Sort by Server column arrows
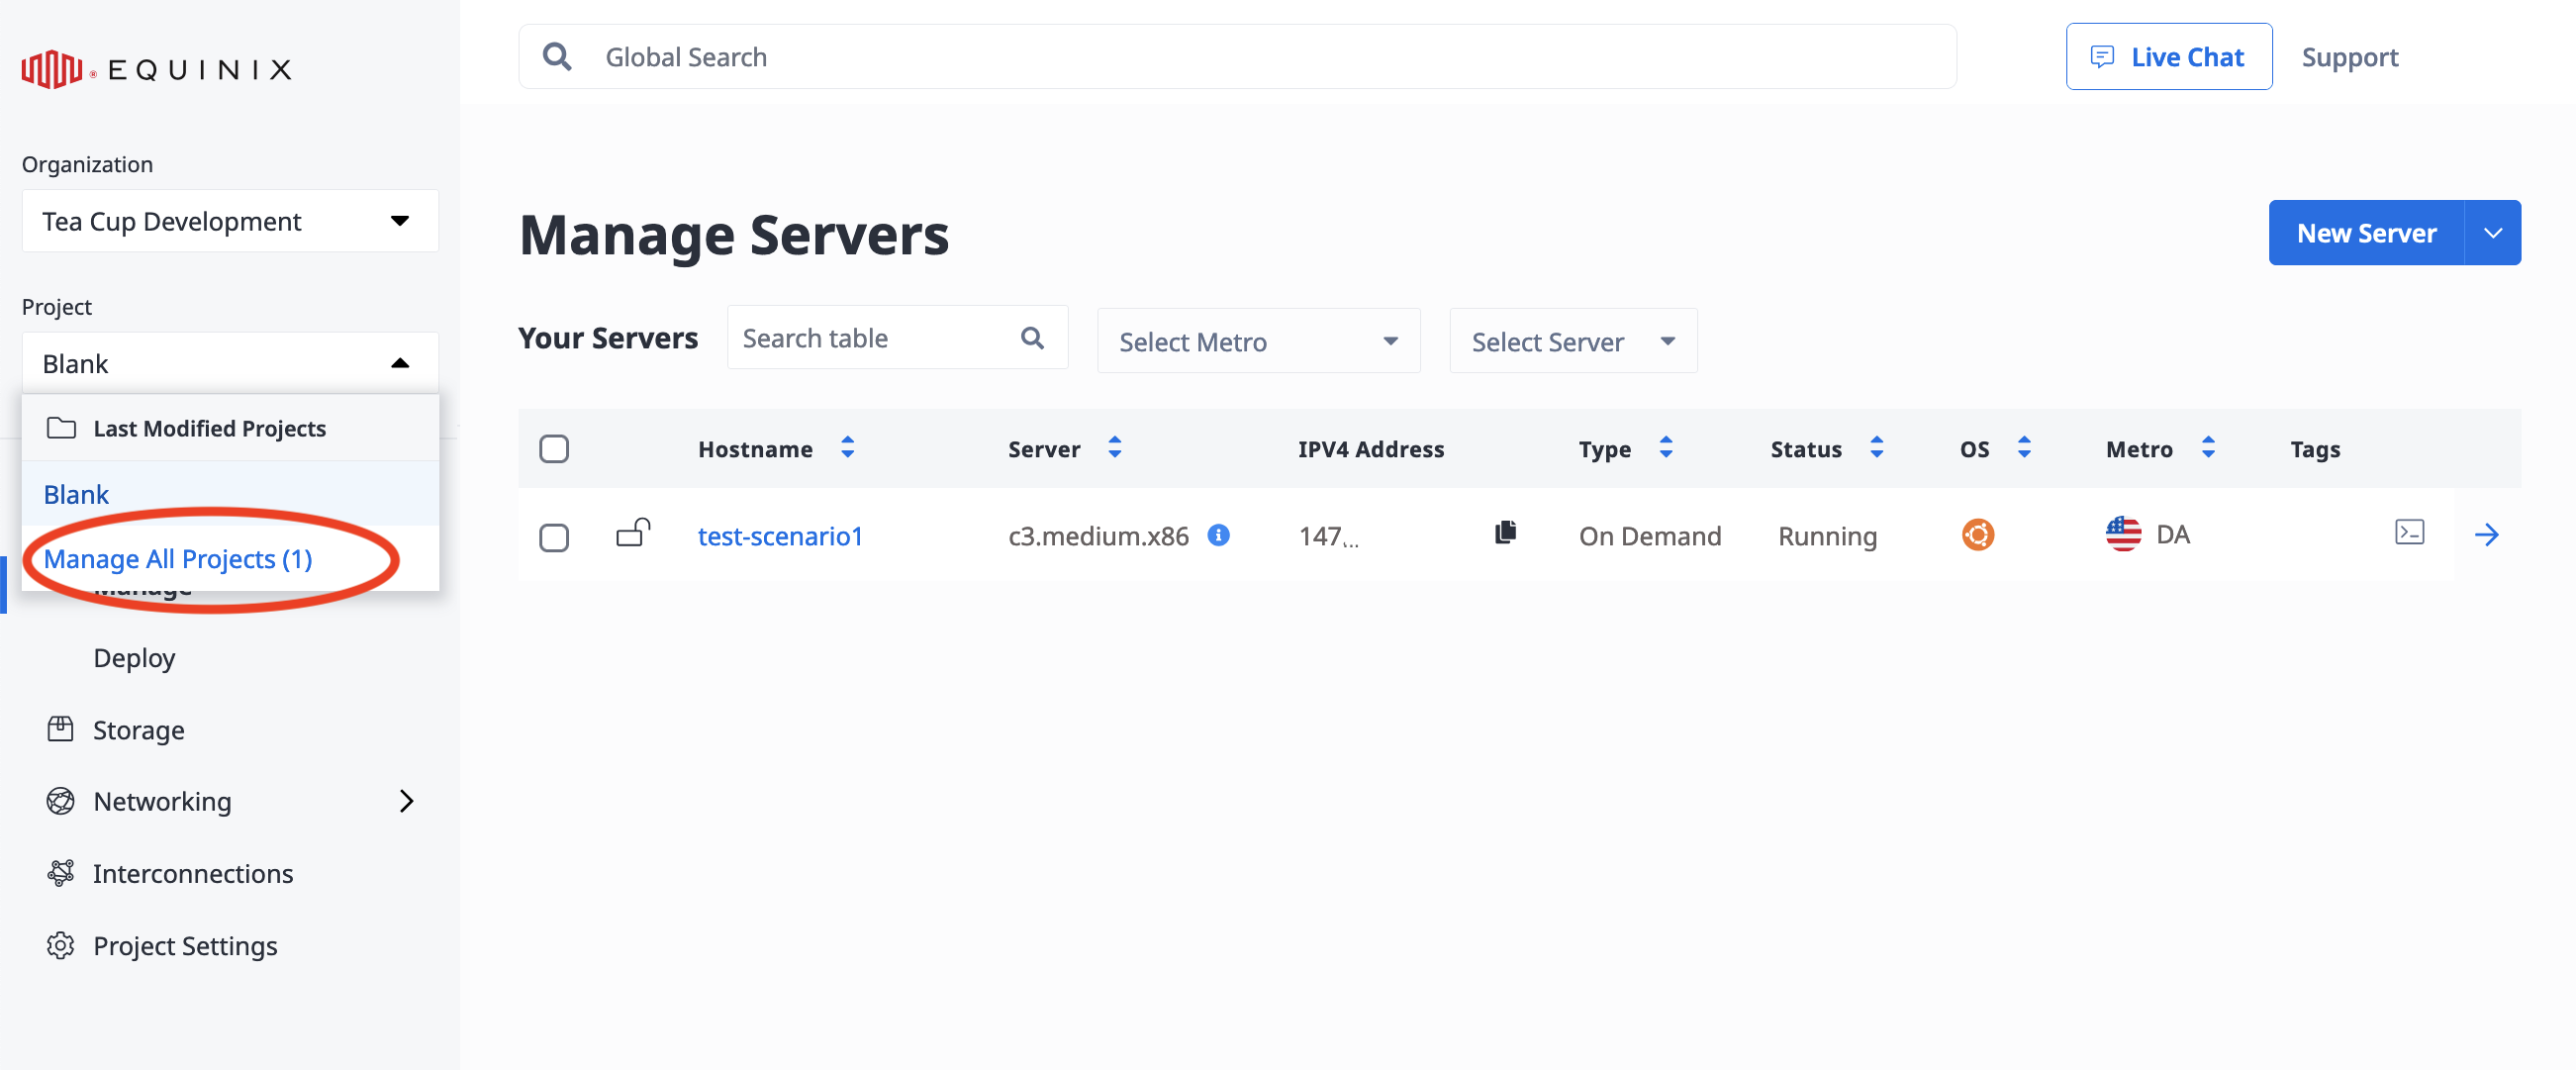 1114,447
